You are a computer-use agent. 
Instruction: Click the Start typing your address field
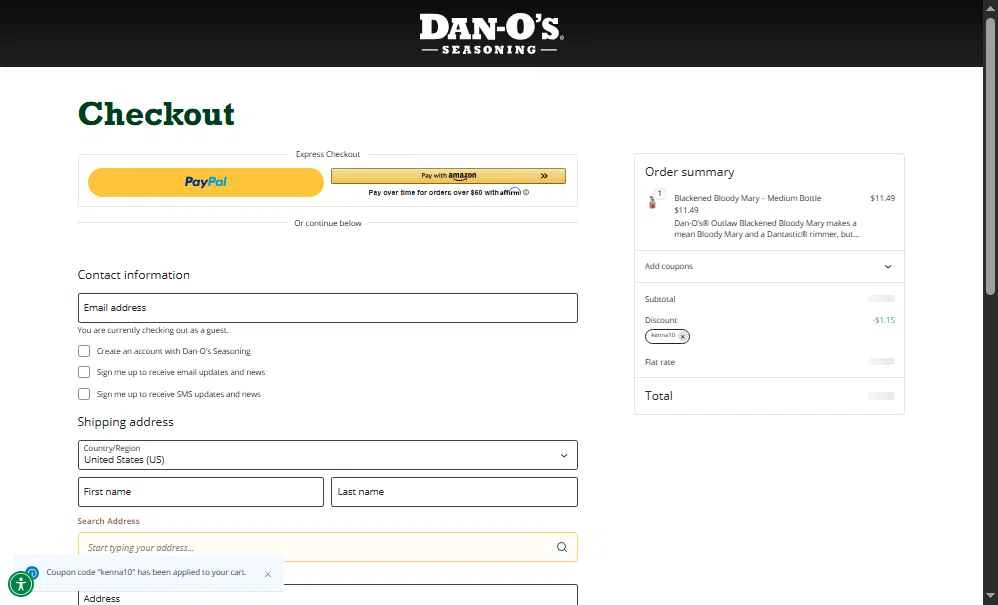point(328,547)
